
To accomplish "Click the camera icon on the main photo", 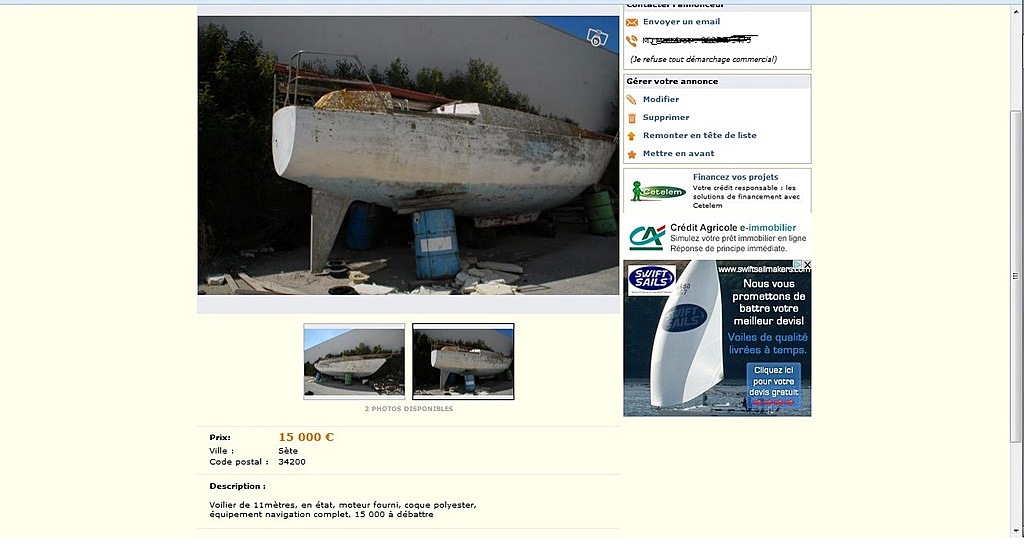I will point(597,37).
